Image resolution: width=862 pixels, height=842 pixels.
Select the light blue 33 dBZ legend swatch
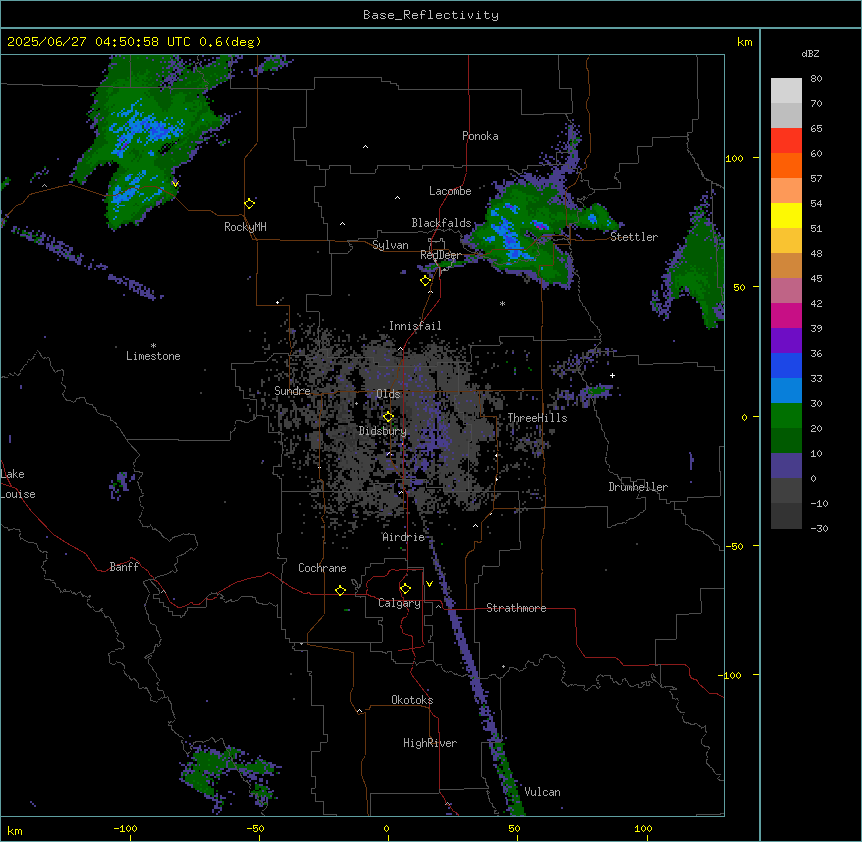click(x=786, y=391)
